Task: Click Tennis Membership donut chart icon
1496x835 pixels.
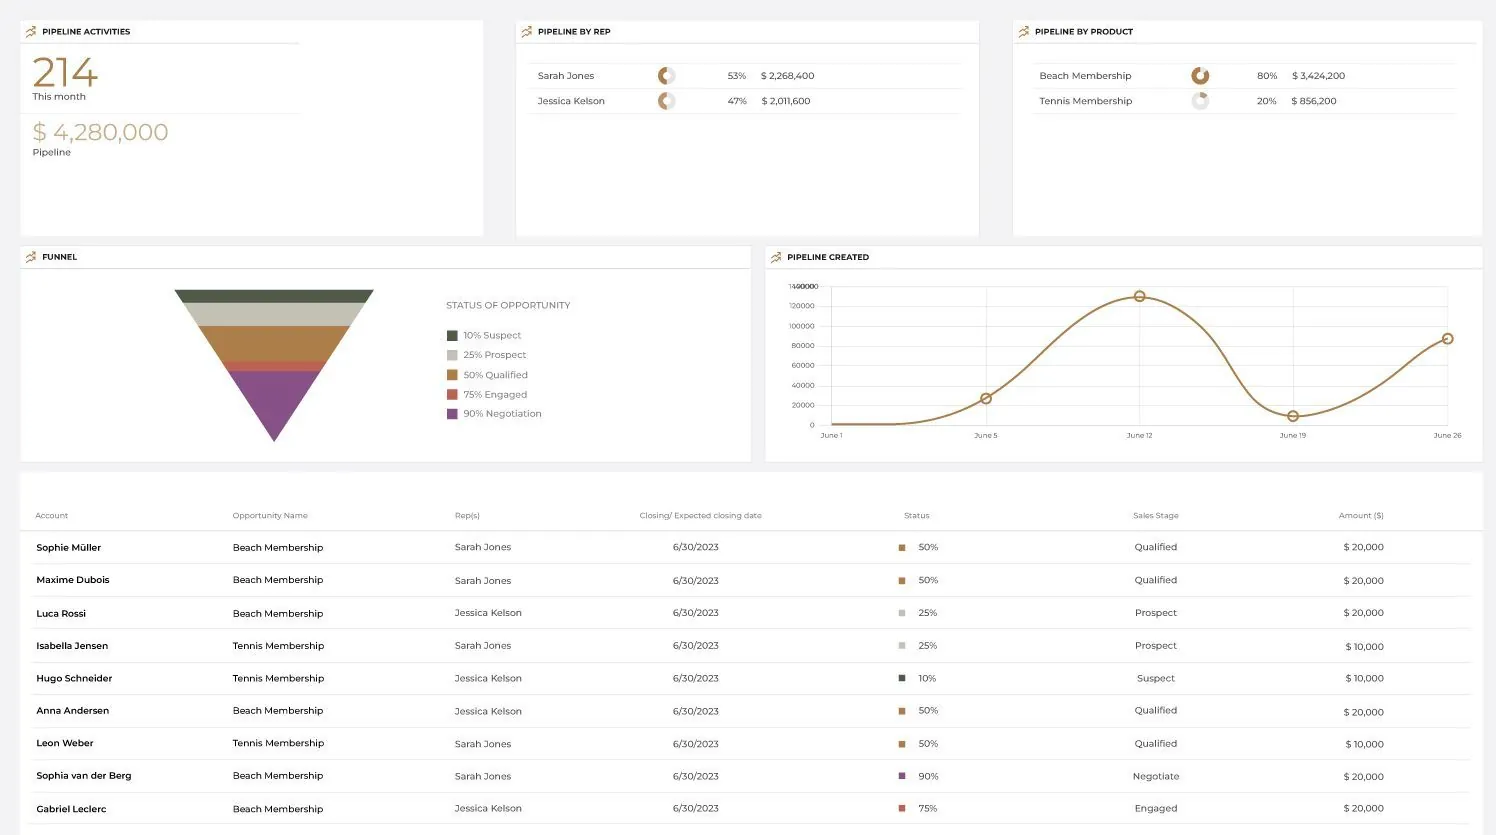Action: point(1200,101)
